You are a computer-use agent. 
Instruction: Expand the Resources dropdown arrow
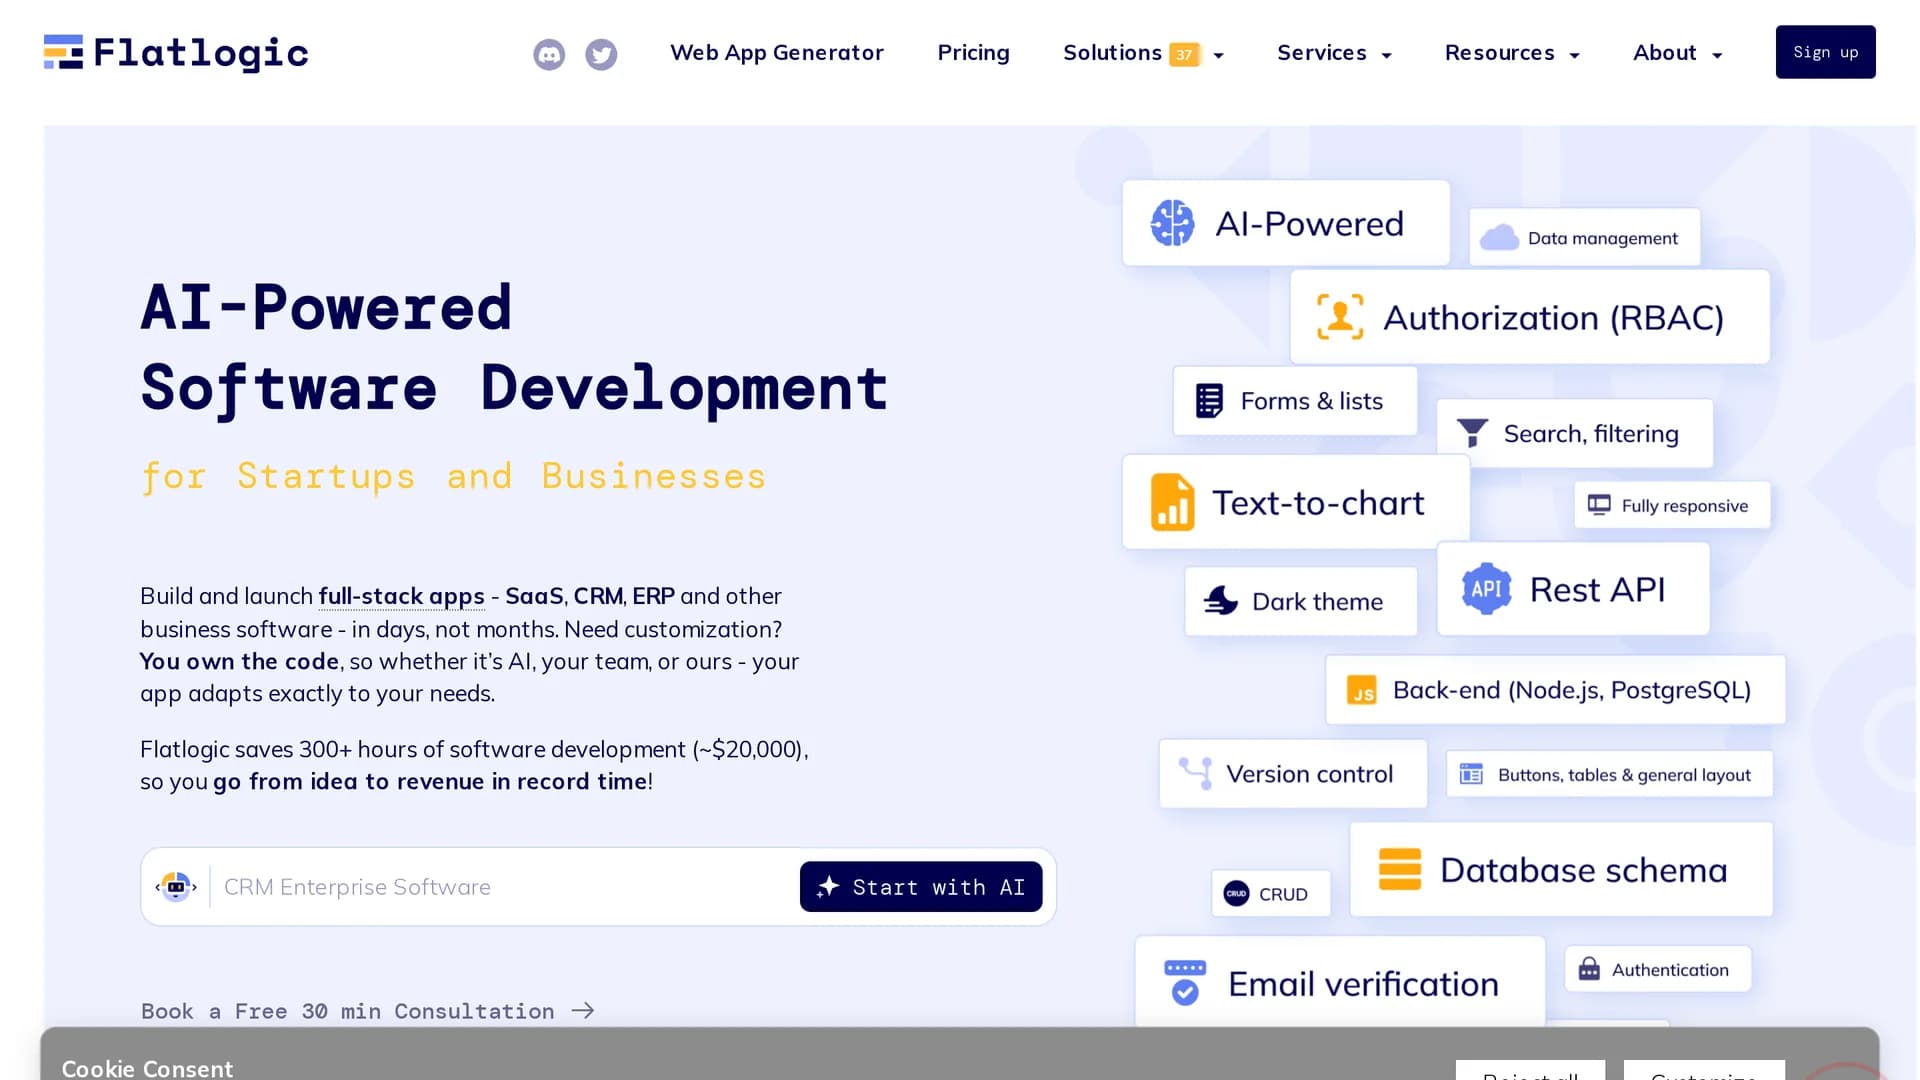(1574, 56)
